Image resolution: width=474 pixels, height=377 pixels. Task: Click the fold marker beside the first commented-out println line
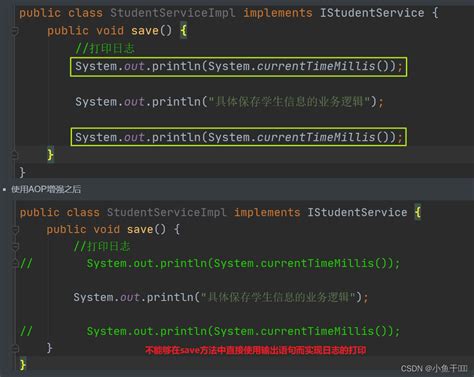tap(15, 263)
